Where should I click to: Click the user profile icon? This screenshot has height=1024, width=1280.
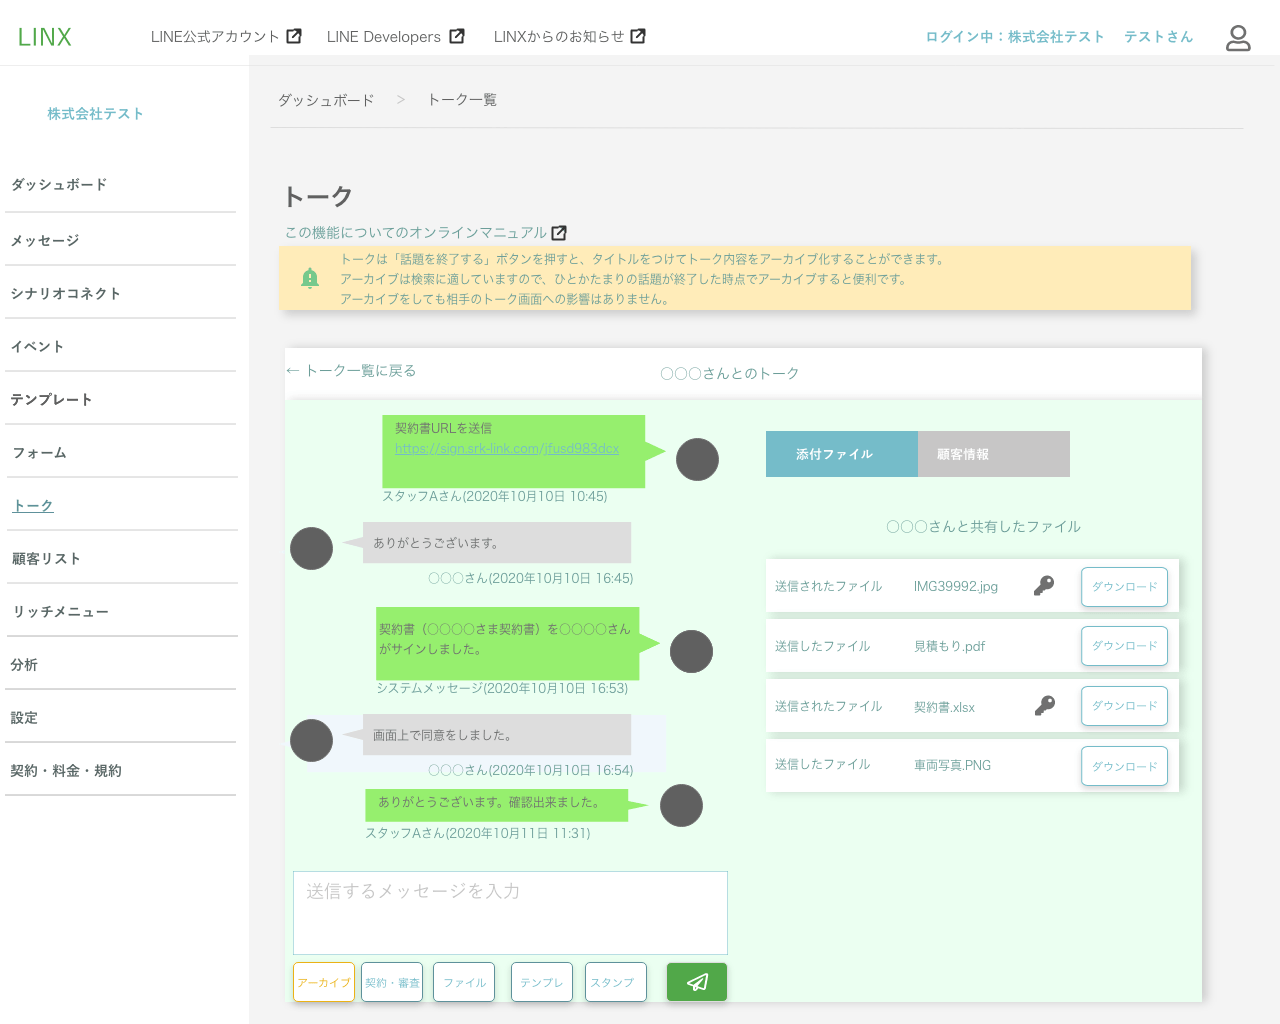point(1238,38)
